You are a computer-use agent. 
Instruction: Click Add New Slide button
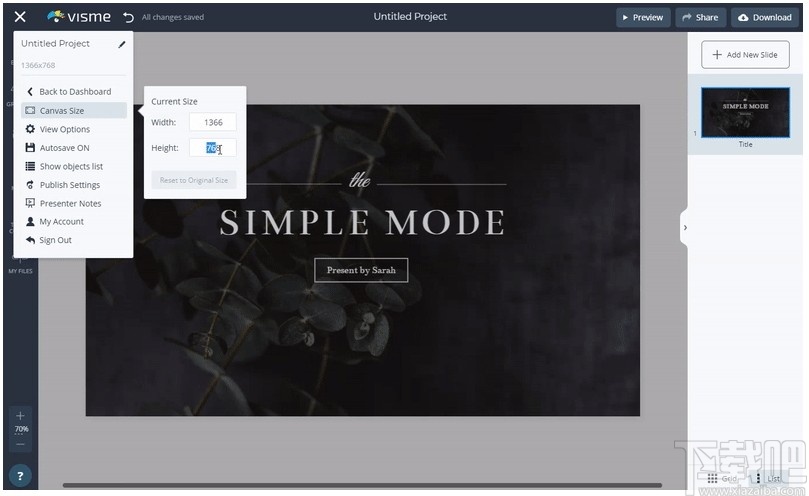745,55
